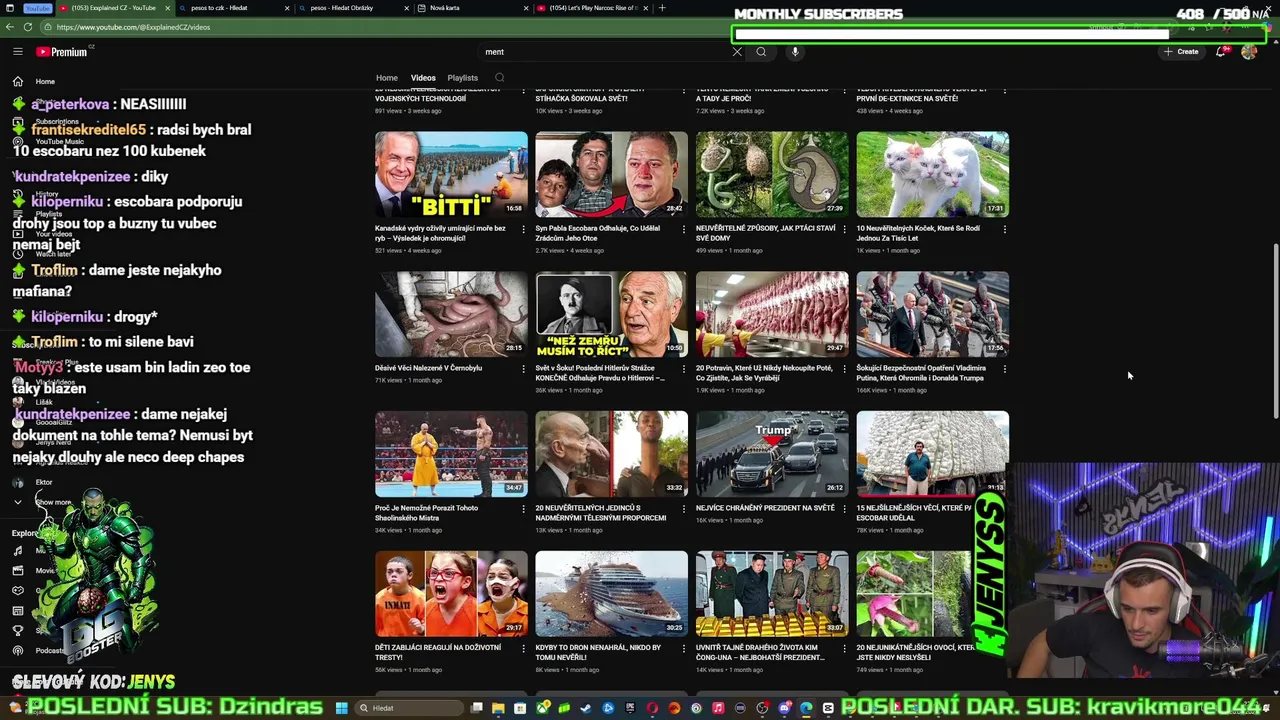Start voice search with microphone icon
This screenshot has height=720, width=1280.
[x=795, y=51]
